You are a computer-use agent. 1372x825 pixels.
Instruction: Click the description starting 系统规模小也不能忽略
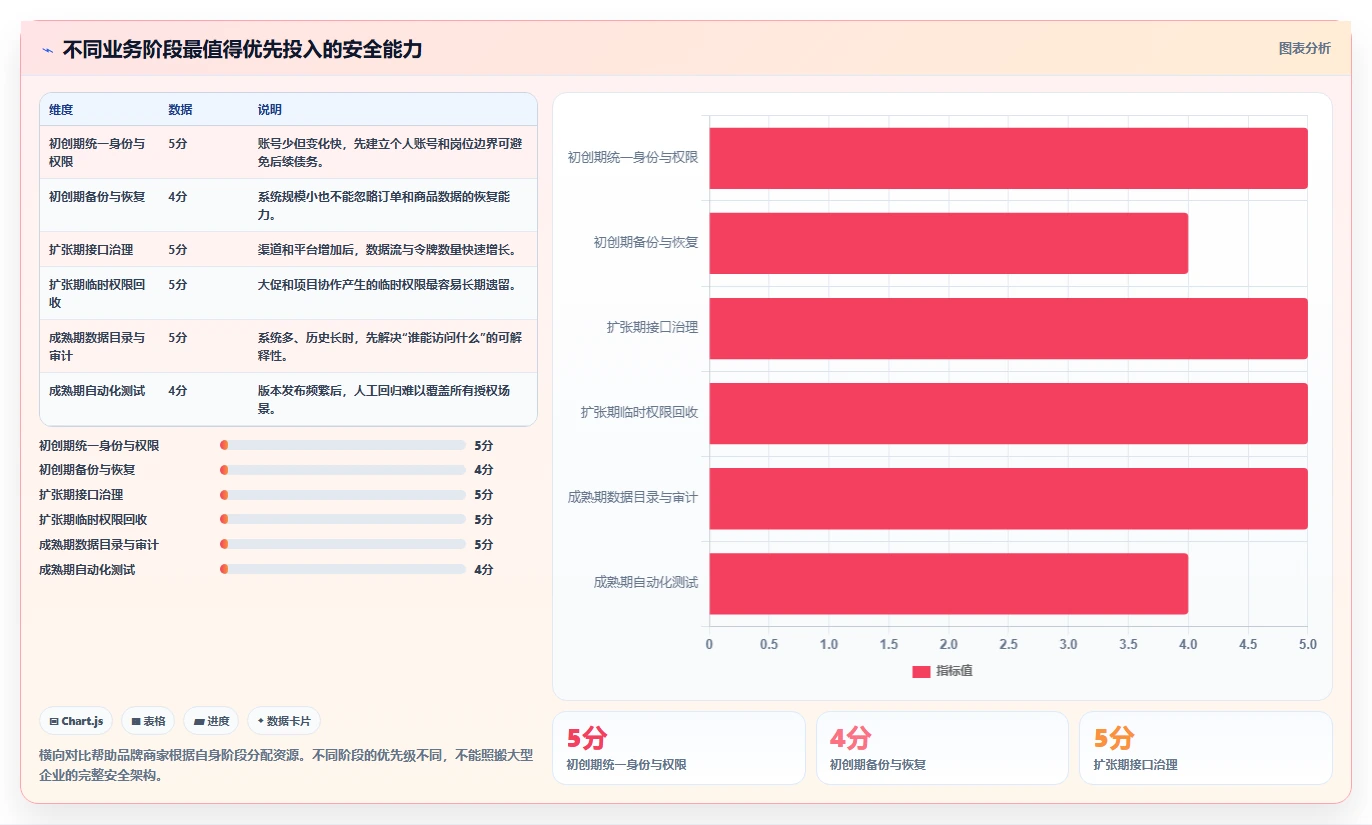(385, 205)
